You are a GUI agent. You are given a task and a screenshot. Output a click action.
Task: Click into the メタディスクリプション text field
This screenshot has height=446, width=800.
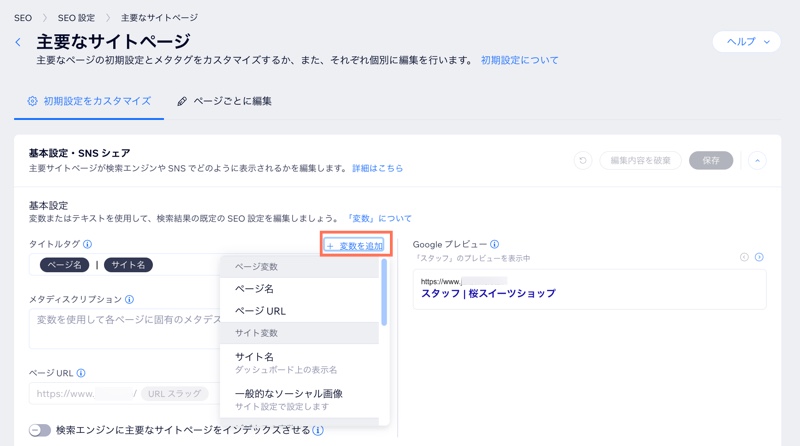tap(125, 329)
